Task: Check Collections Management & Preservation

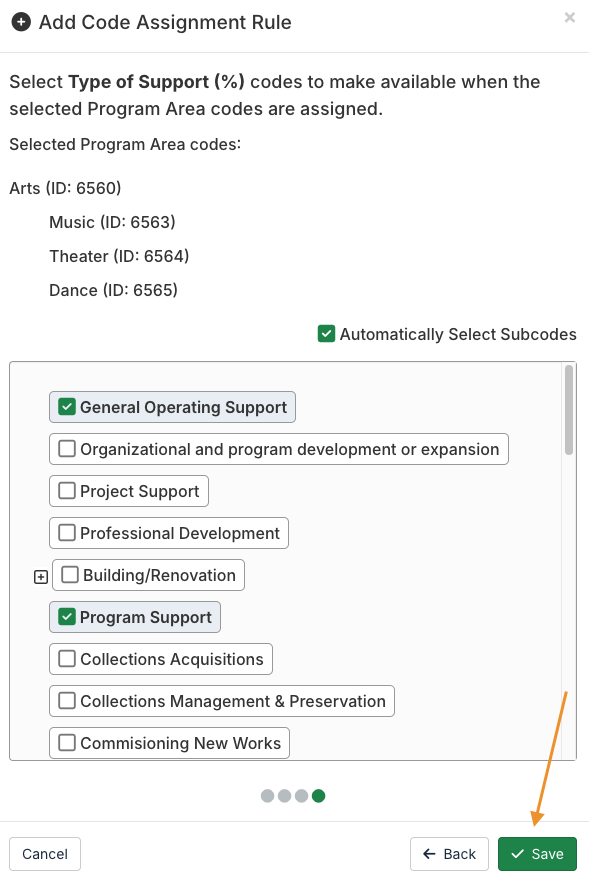Action: click(x=67, y=700)
